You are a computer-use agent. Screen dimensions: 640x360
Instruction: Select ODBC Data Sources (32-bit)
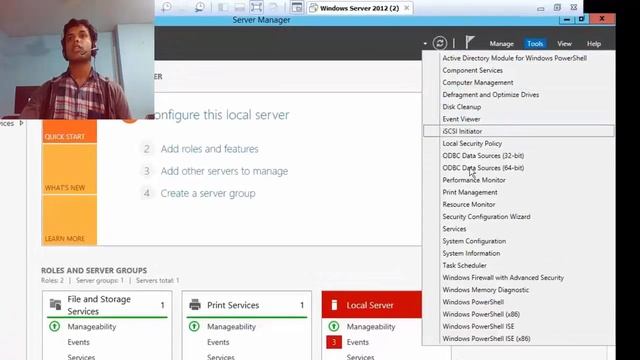pos(483,156)
